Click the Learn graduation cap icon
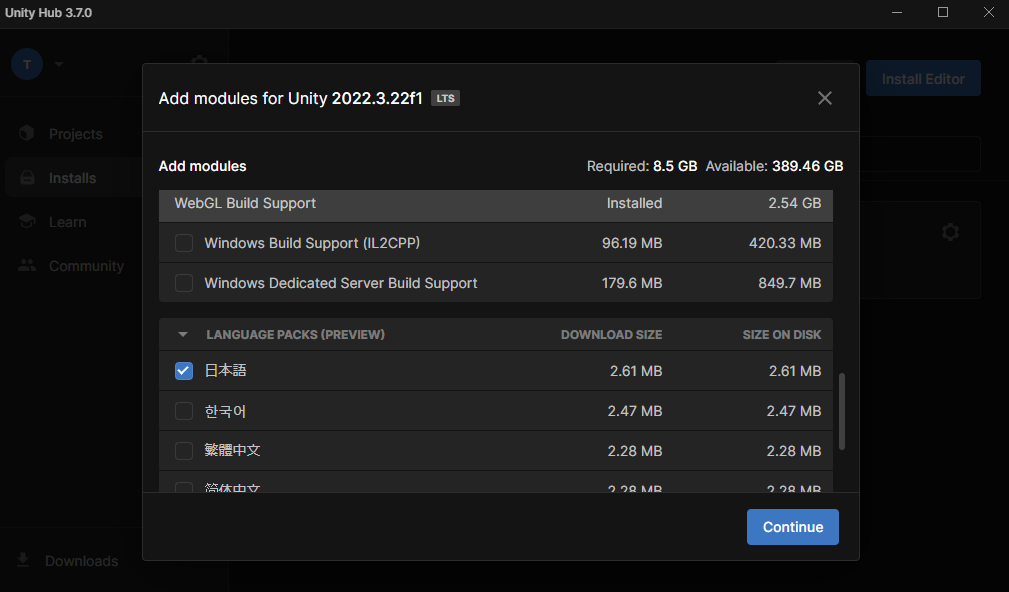Image resolution: width=1009 pixels, height=592 pixels. tap(27, 221)
